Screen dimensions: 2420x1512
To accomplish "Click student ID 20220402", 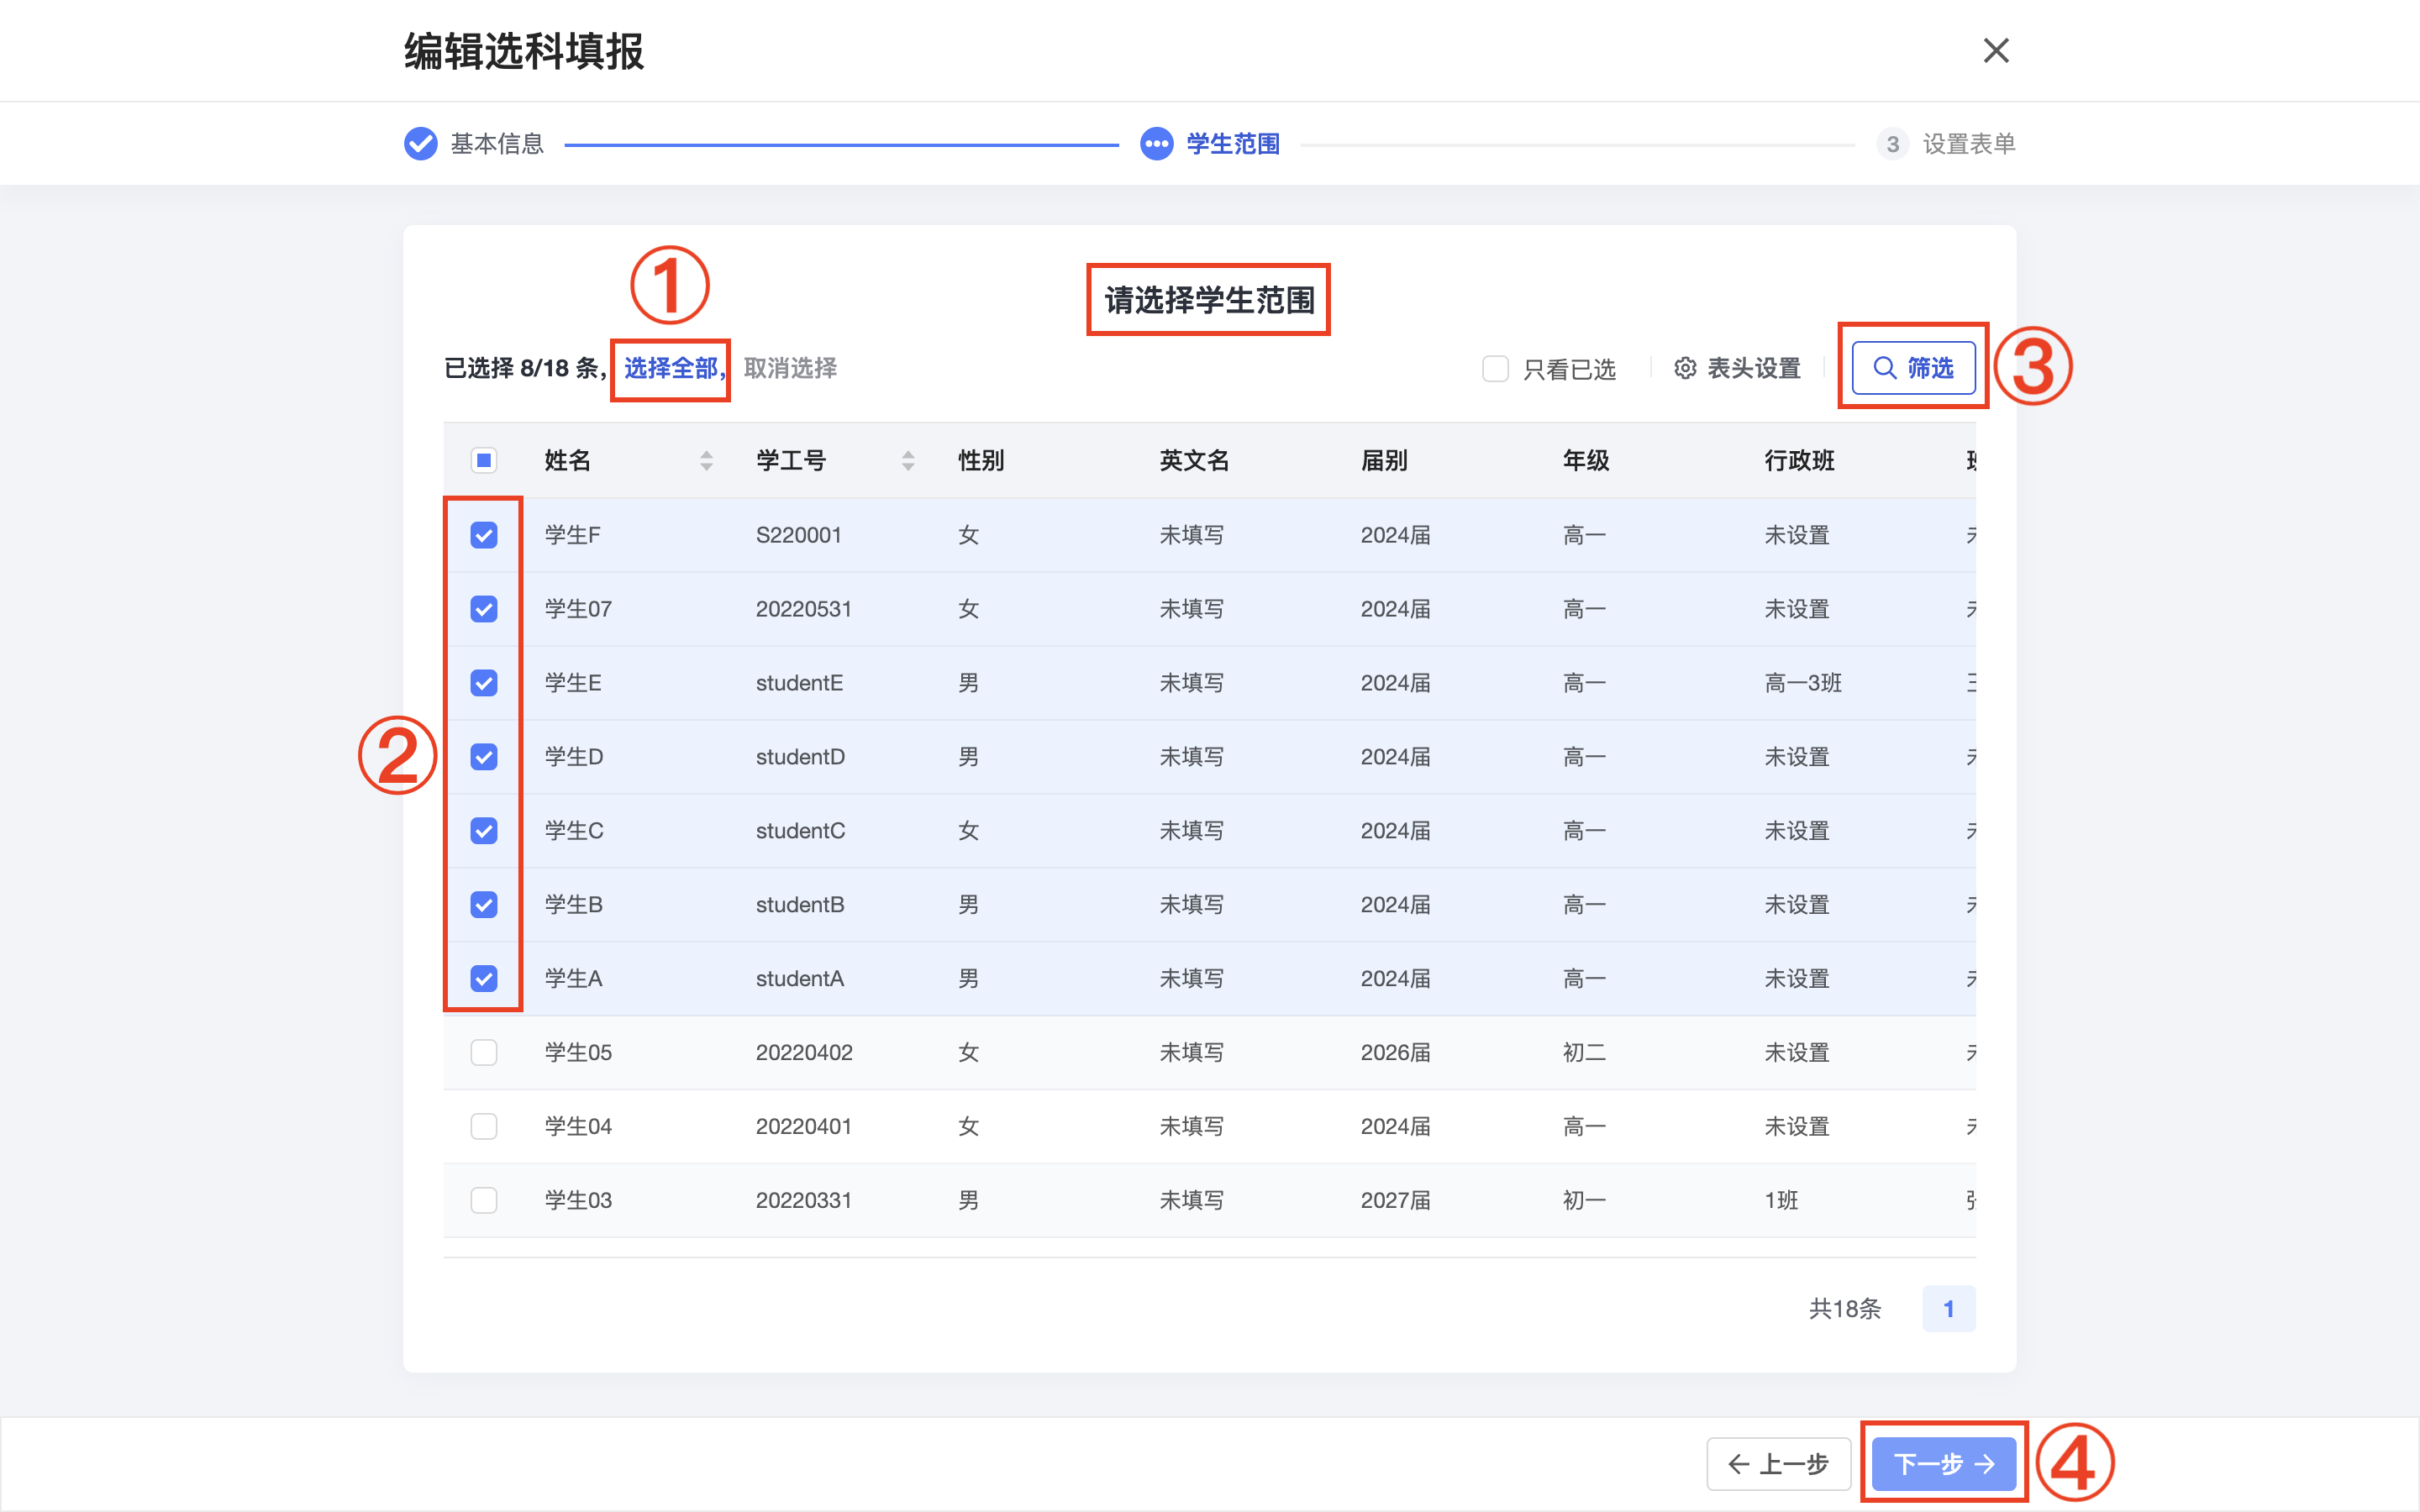I will (x=804, y=1052).
